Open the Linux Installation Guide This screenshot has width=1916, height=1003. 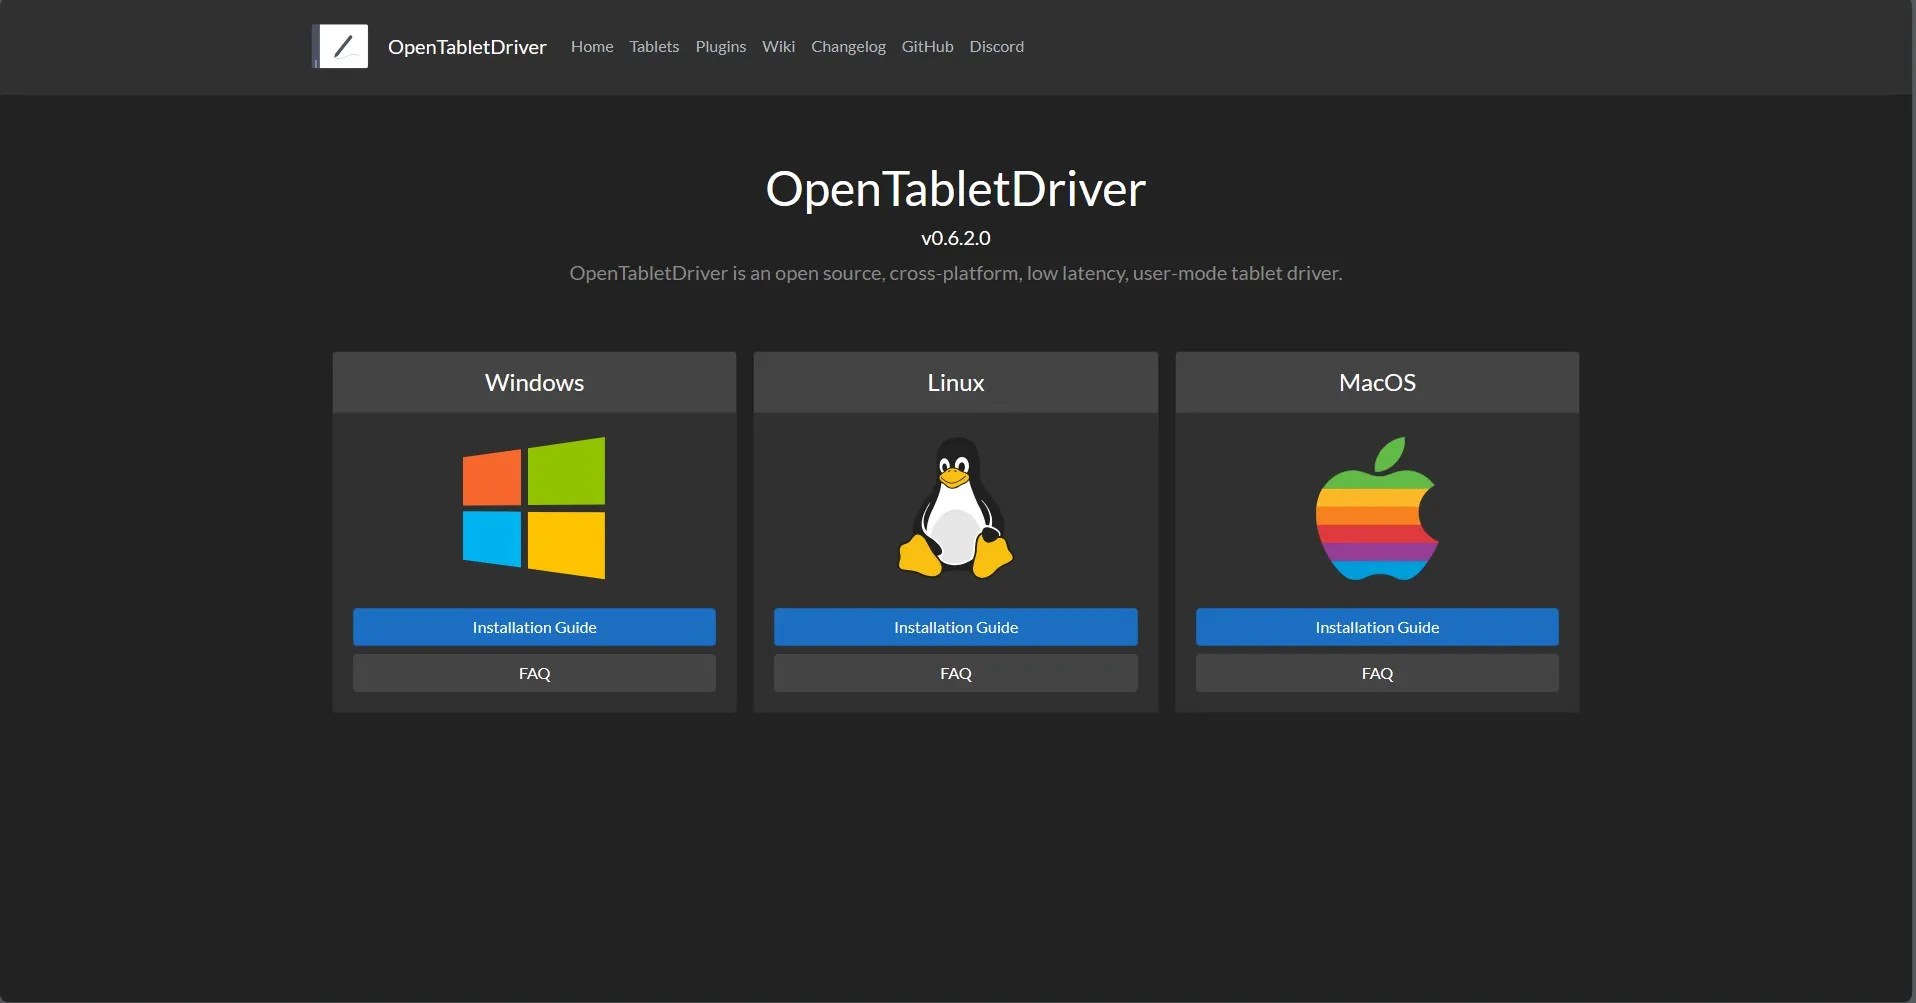tap(955, 627)
